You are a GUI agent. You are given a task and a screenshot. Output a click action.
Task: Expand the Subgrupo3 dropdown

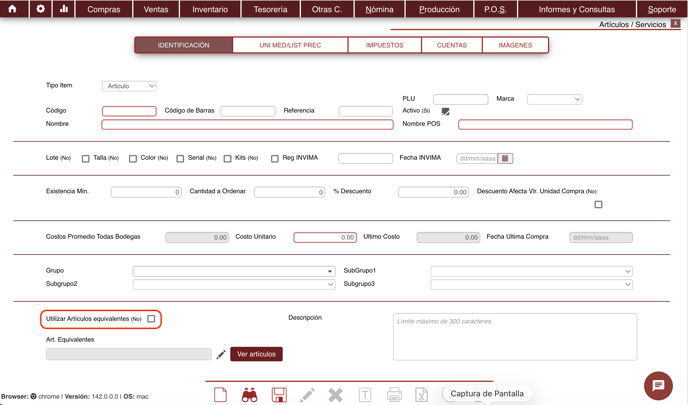coord(531,284)
